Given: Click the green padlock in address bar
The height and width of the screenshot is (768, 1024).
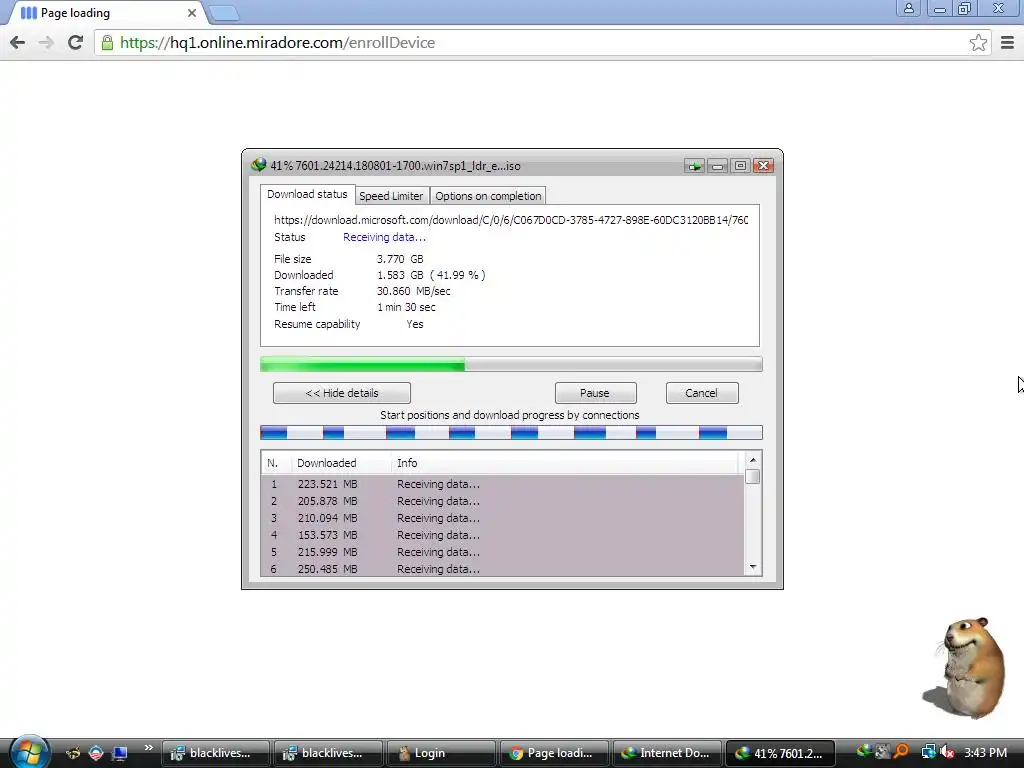Looking at the screenshot, I should 107,43.
